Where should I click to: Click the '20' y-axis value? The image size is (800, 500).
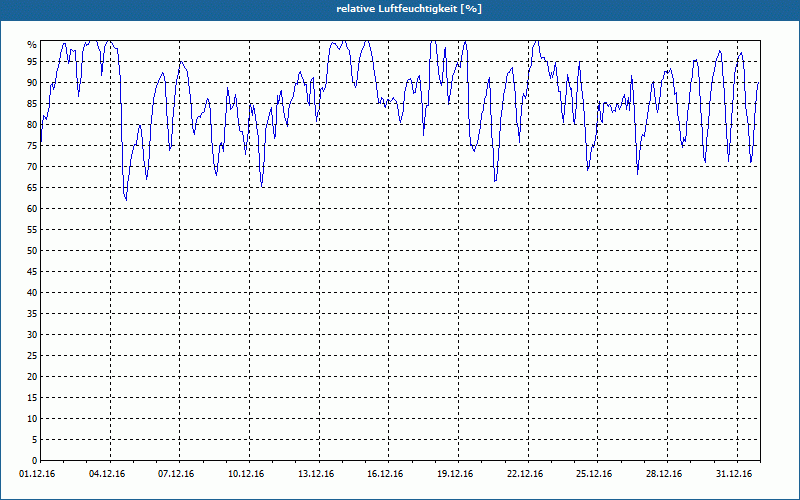point(32,377)
